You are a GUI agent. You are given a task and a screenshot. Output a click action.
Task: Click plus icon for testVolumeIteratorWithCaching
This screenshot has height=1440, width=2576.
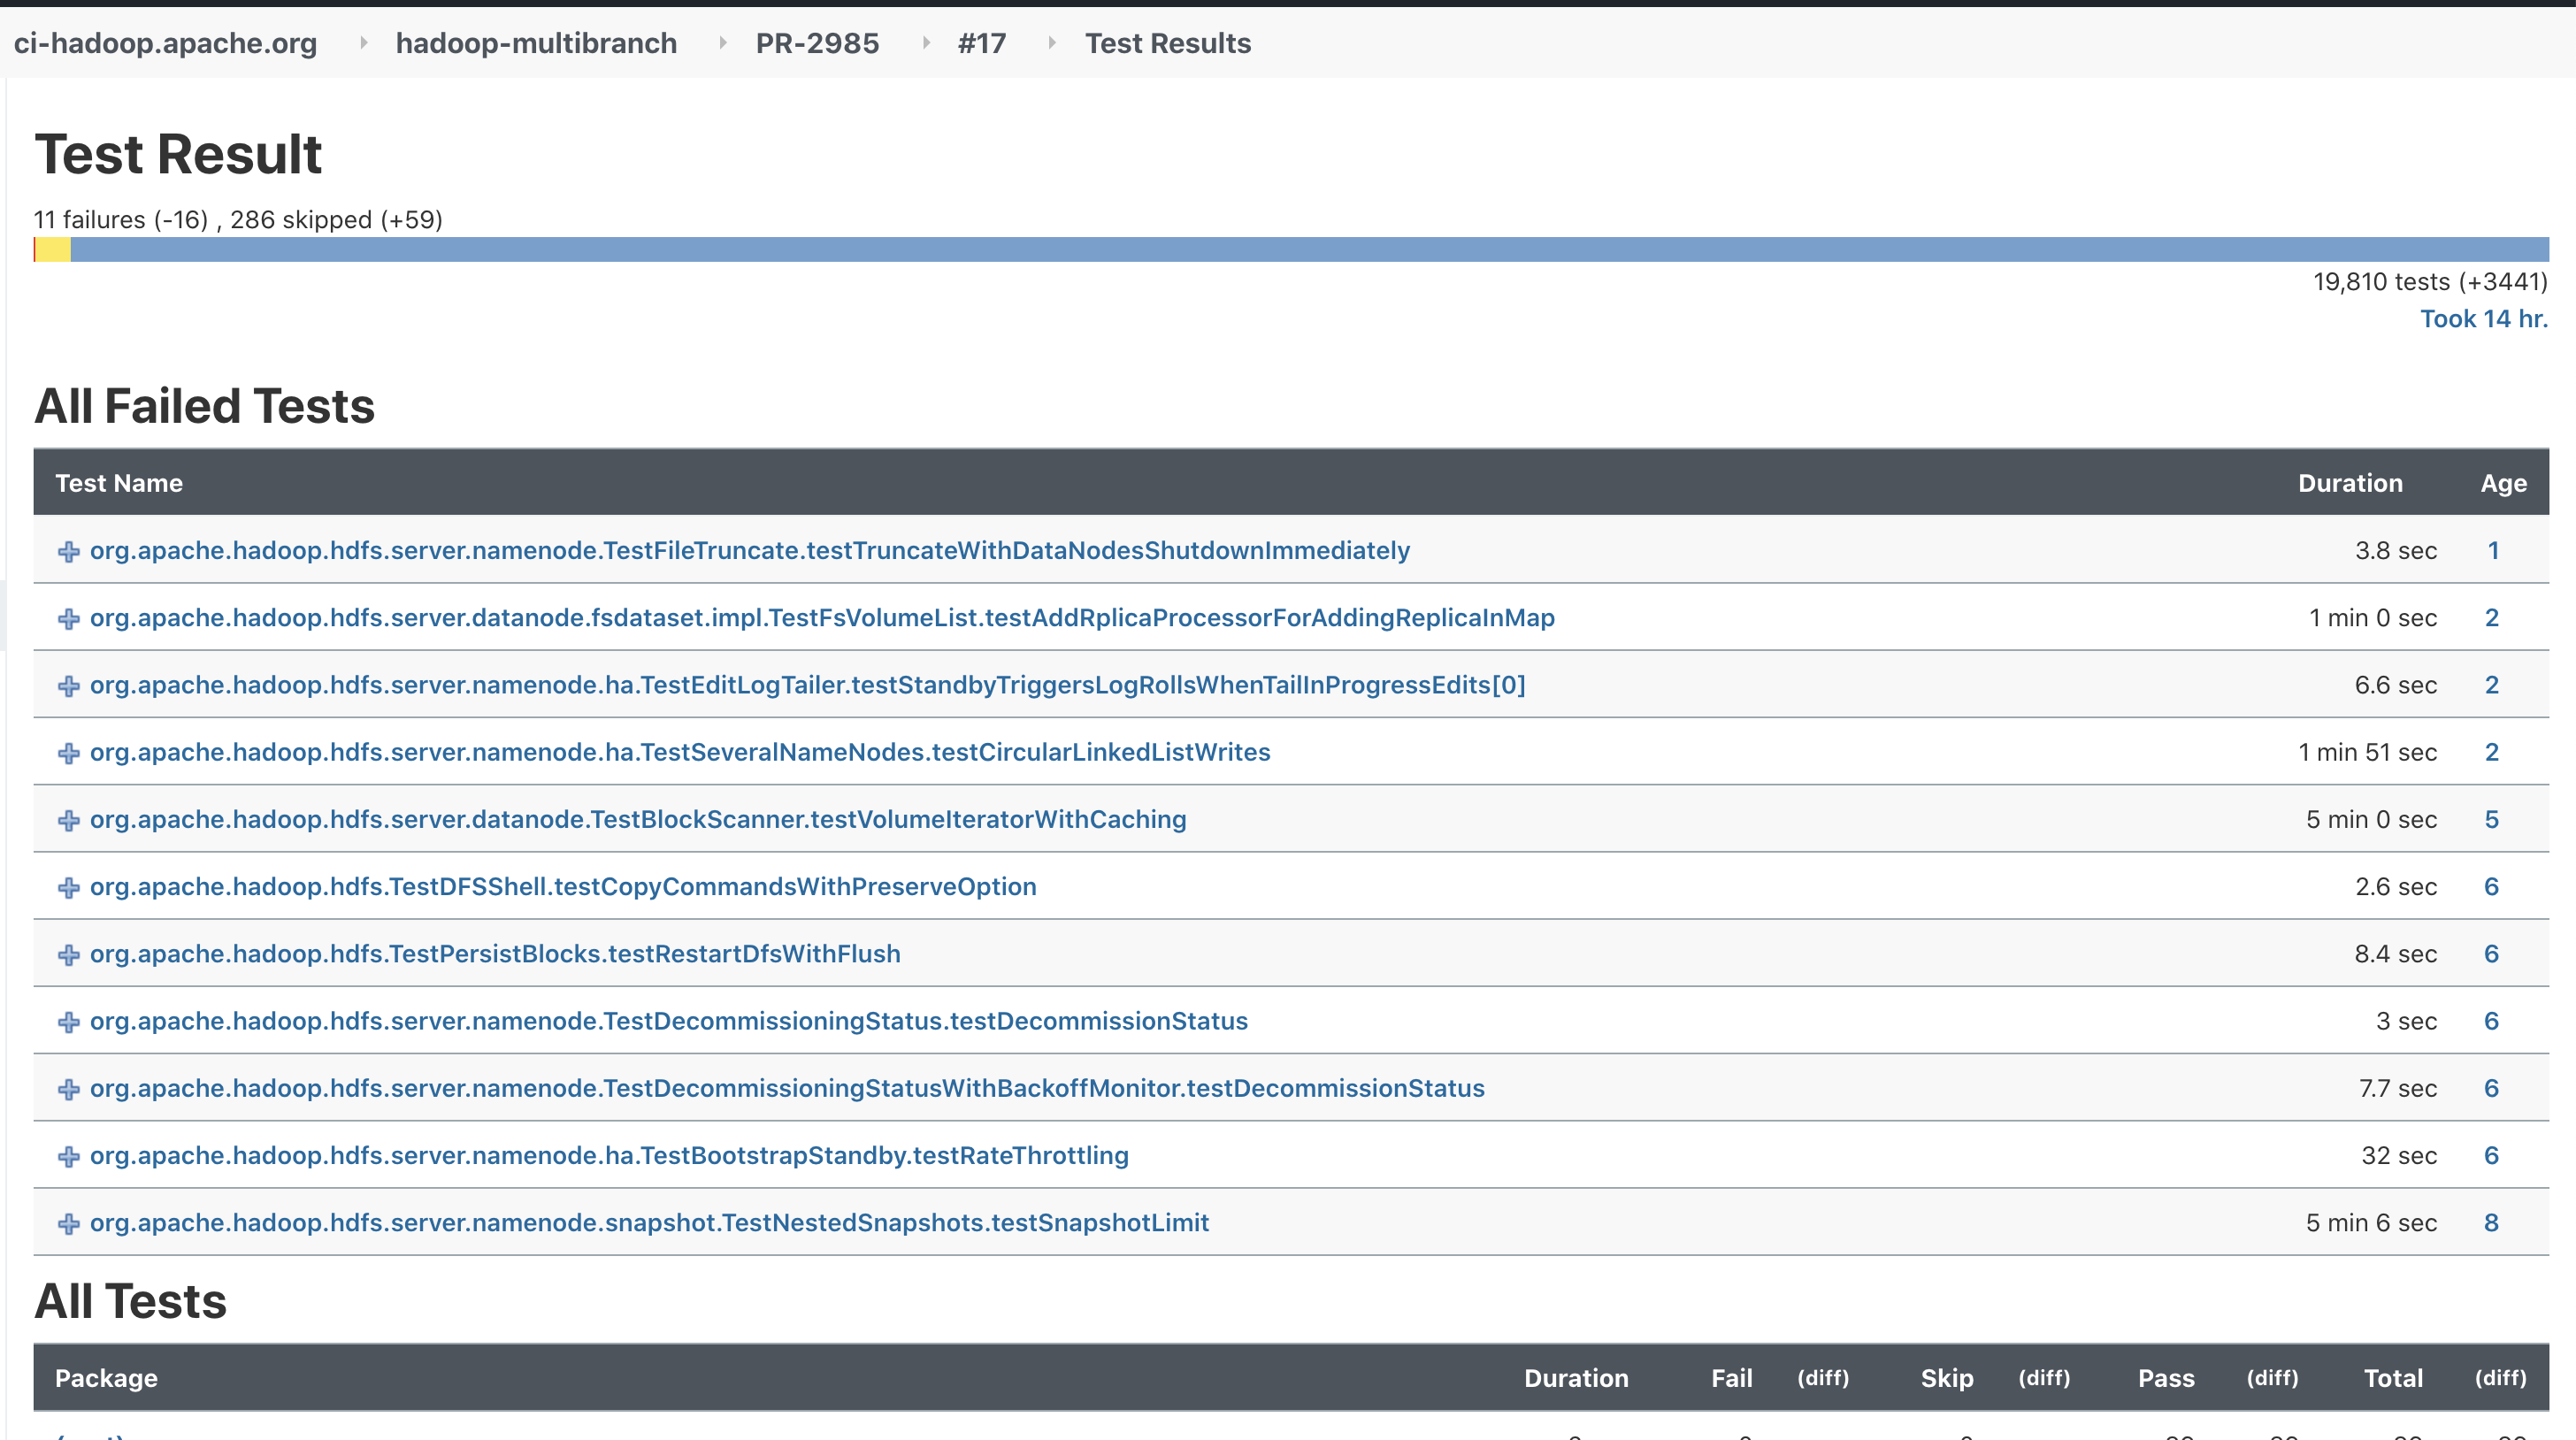pos(68,820)
